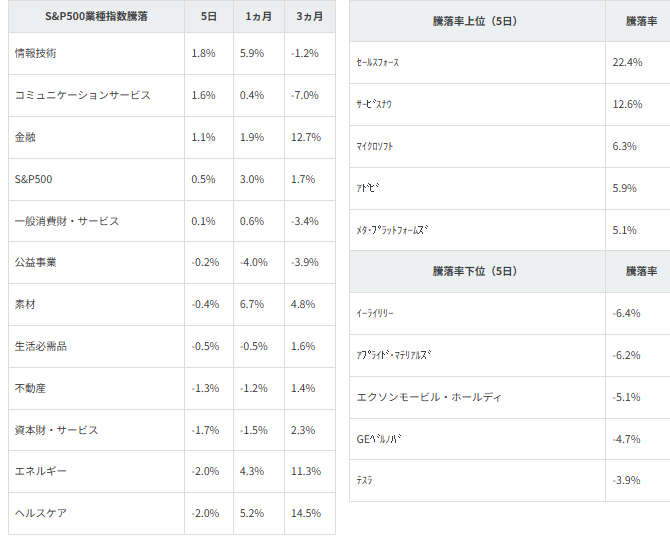Select the マイクロソフト stock row
This screenshot has height=546, width=670.
click(x=510, y=146)
